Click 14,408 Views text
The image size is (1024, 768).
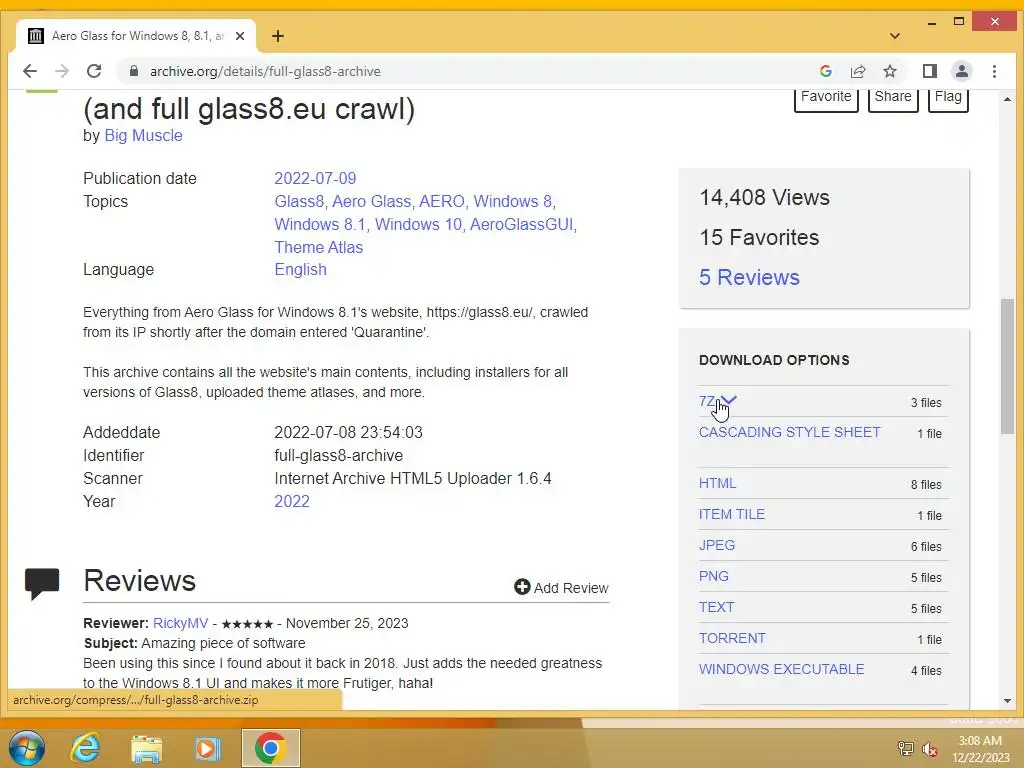tap(764, 197)
